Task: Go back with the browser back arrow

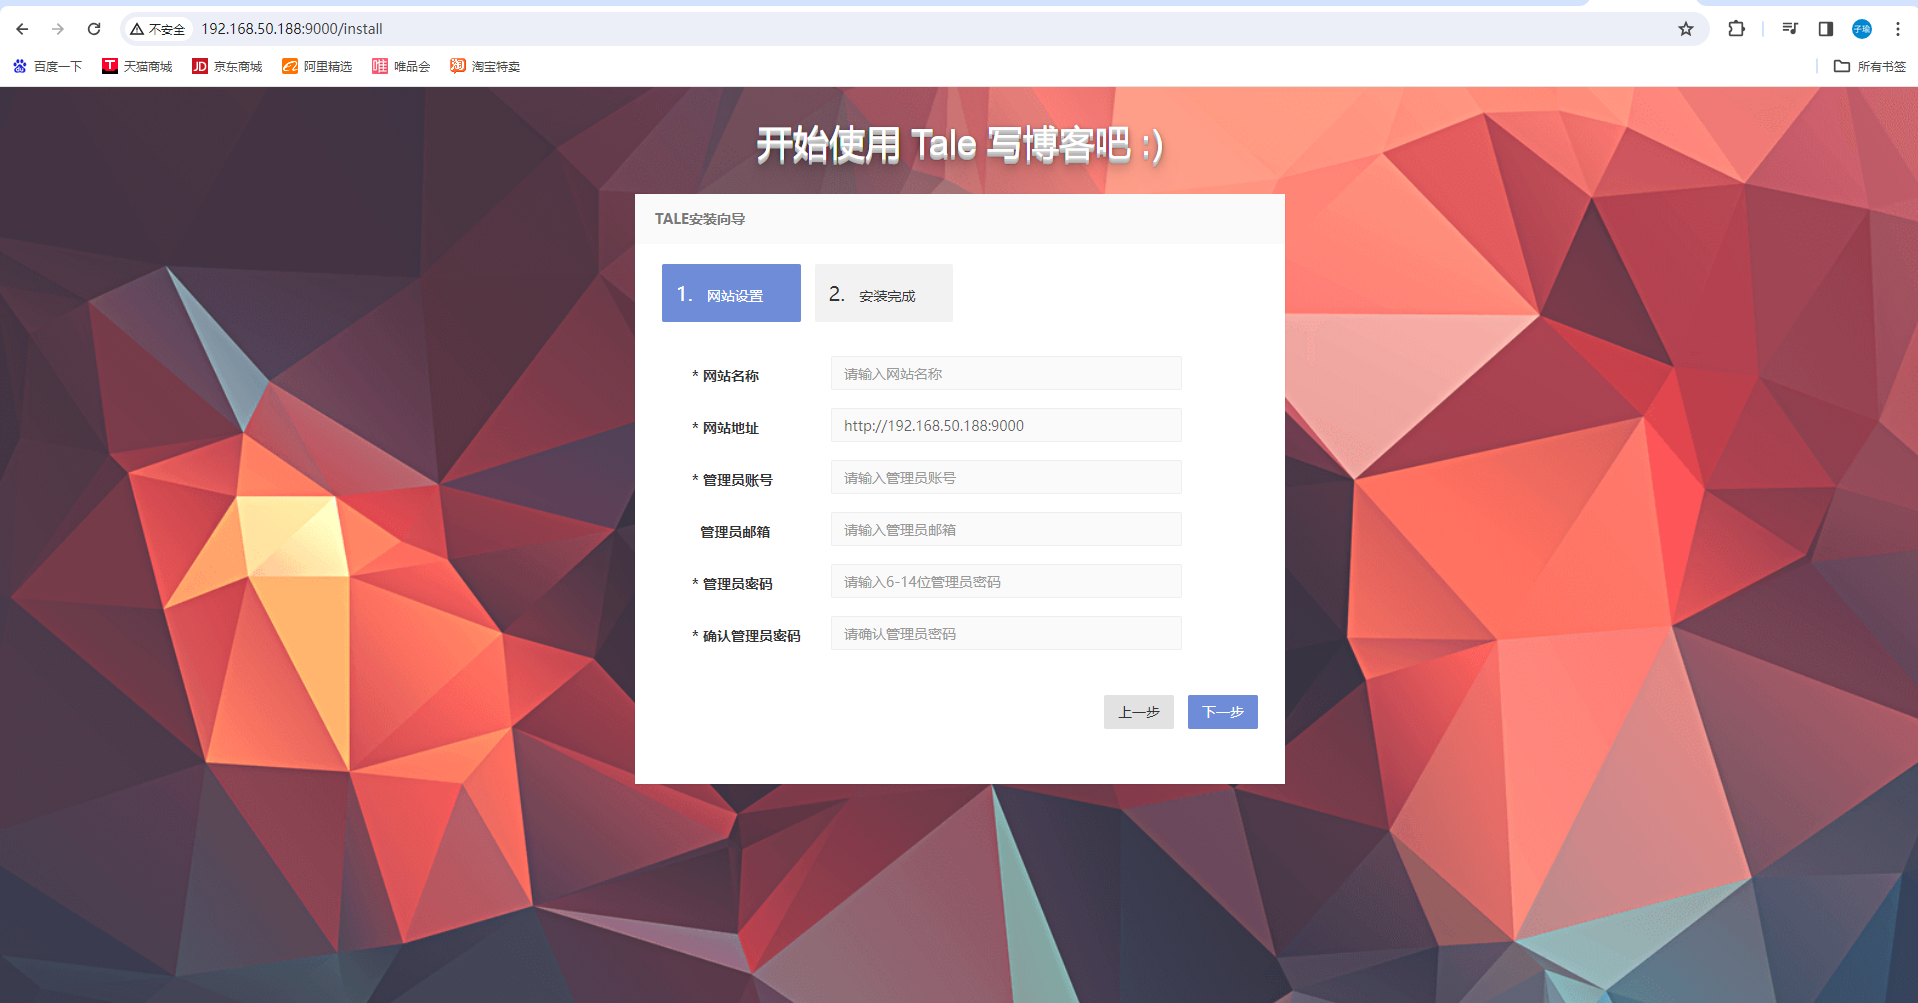Action: pos(22,29)
